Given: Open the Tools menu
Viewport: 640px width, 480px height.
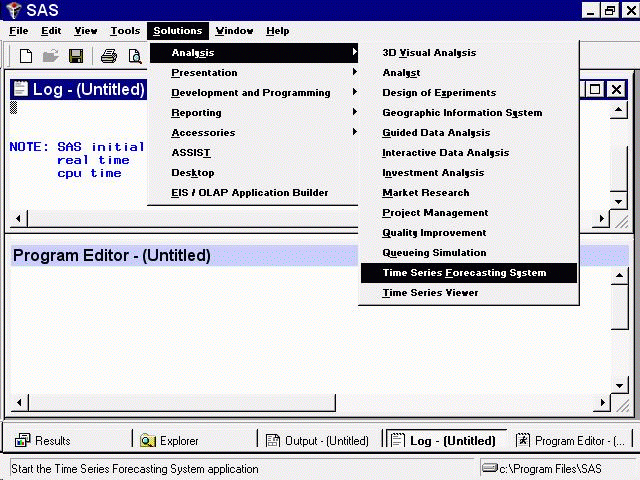Looking at the screenshot, I should (125, 31).
